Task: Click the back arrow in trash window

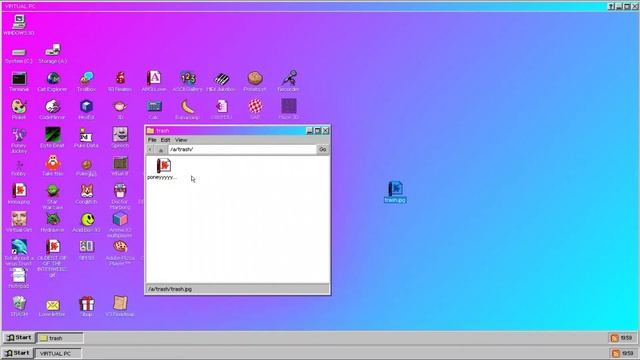Action: click(x=150, y=150)
